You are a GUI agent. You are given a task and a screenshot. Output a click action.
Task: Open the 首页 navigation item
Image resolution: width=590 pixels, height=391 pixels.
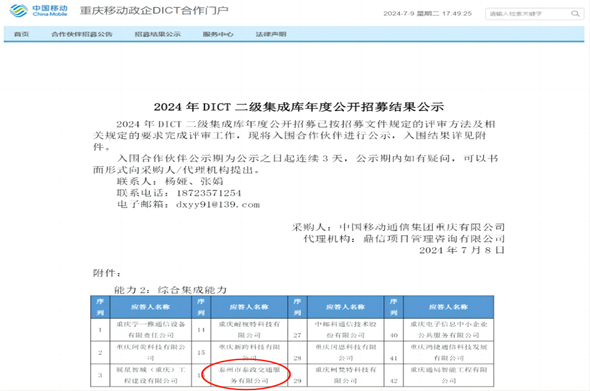click(21, 34)
